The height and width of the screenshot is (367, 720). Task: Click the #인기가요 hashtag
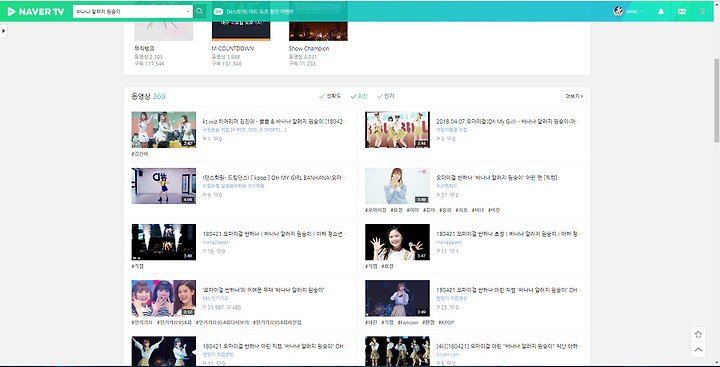pos(142,322)
